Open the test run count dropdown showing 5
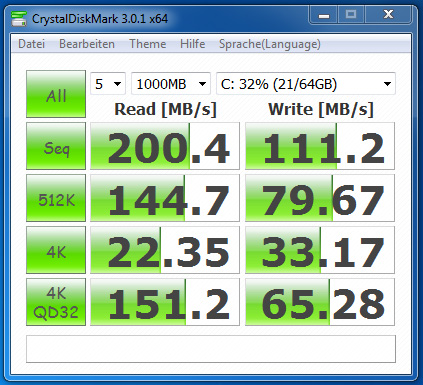 pyautogui.click(x=108, y=84)
